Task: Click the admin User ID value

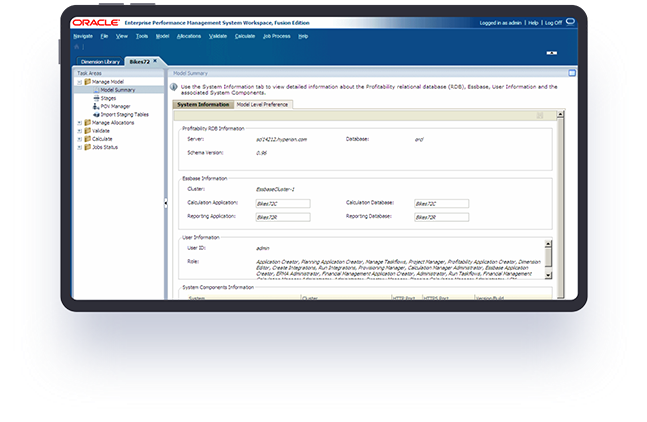Action: click(x=263, y=248)
